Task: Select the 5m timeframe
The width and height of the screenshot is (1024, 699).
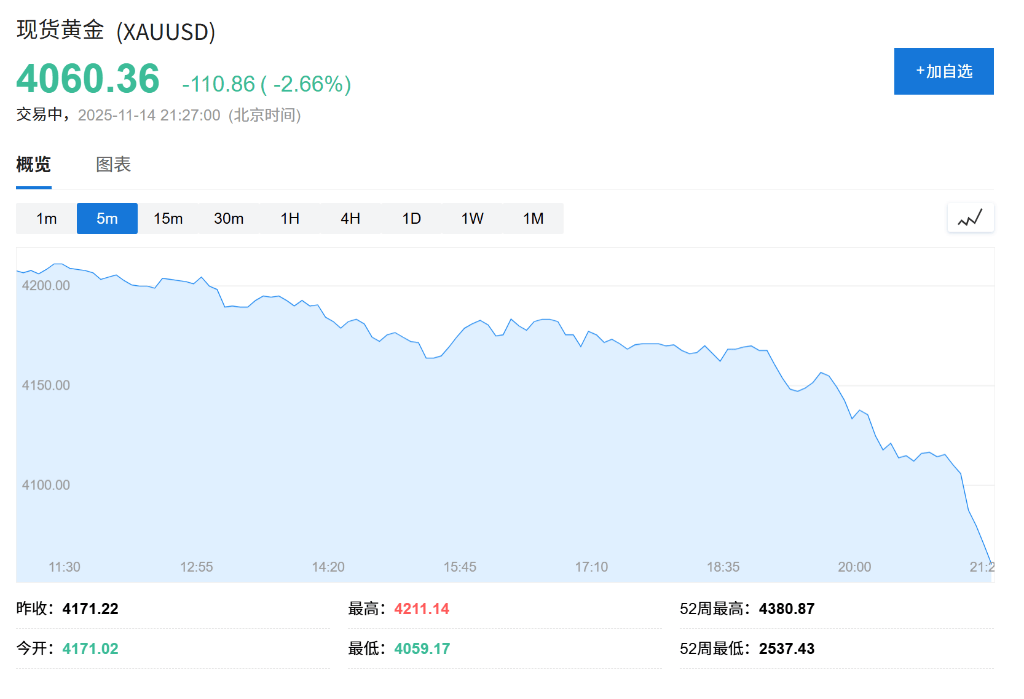Action: pyautogui.click(x=107, y=218)
